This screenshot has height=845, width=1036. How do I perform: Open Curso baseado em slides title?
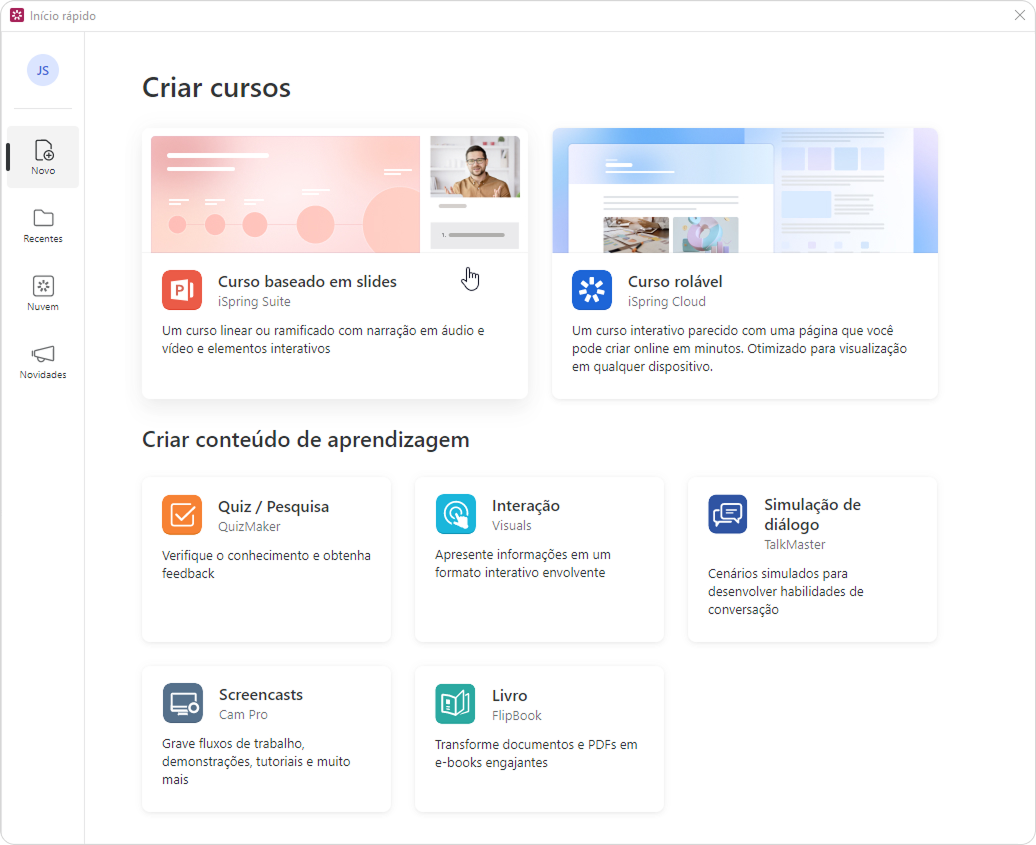(307, 282)
